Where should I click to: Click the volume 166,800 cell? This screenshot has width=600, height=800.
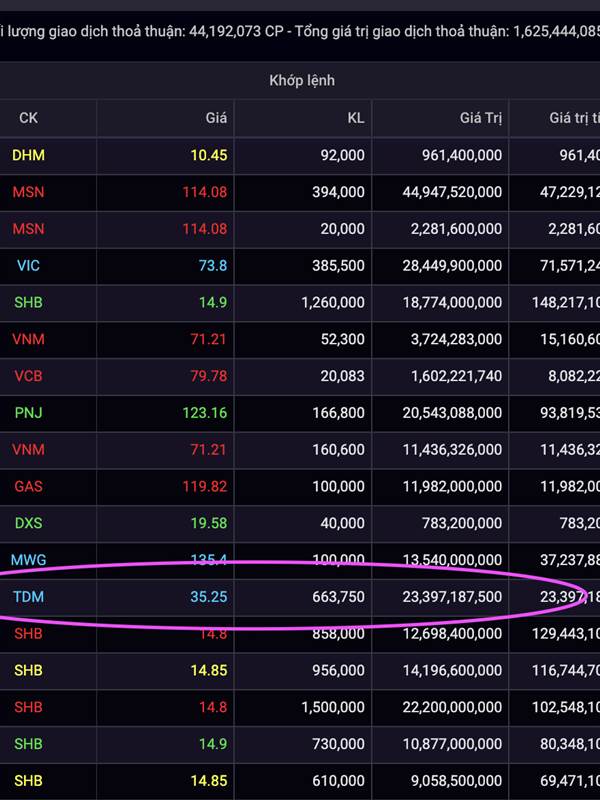pyautogui.click(x=338, y=412)
